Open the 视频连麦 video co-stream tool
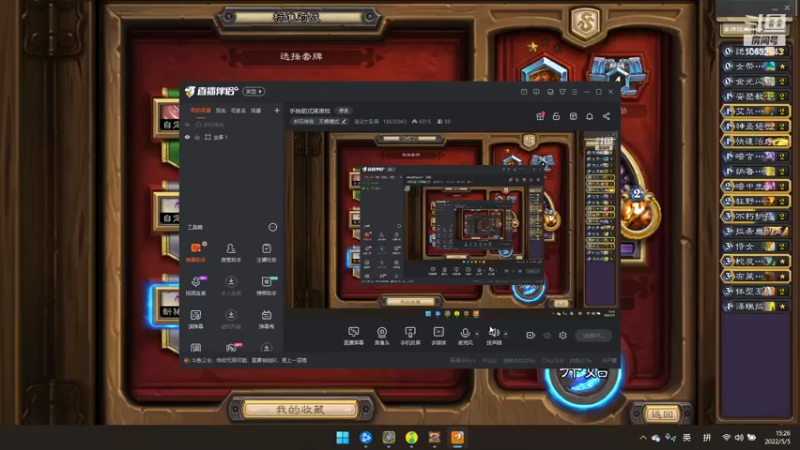The height and width of the screenshot is (450, 800). click(x=196, y=286)
